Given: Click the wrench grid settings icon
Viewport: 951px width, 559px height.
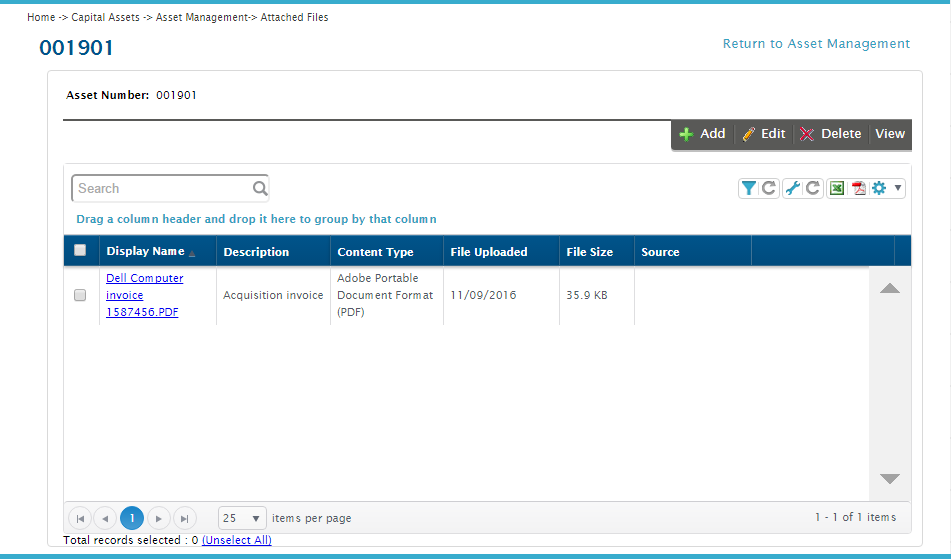Looking at the screenshot, I should coord(792,188).
